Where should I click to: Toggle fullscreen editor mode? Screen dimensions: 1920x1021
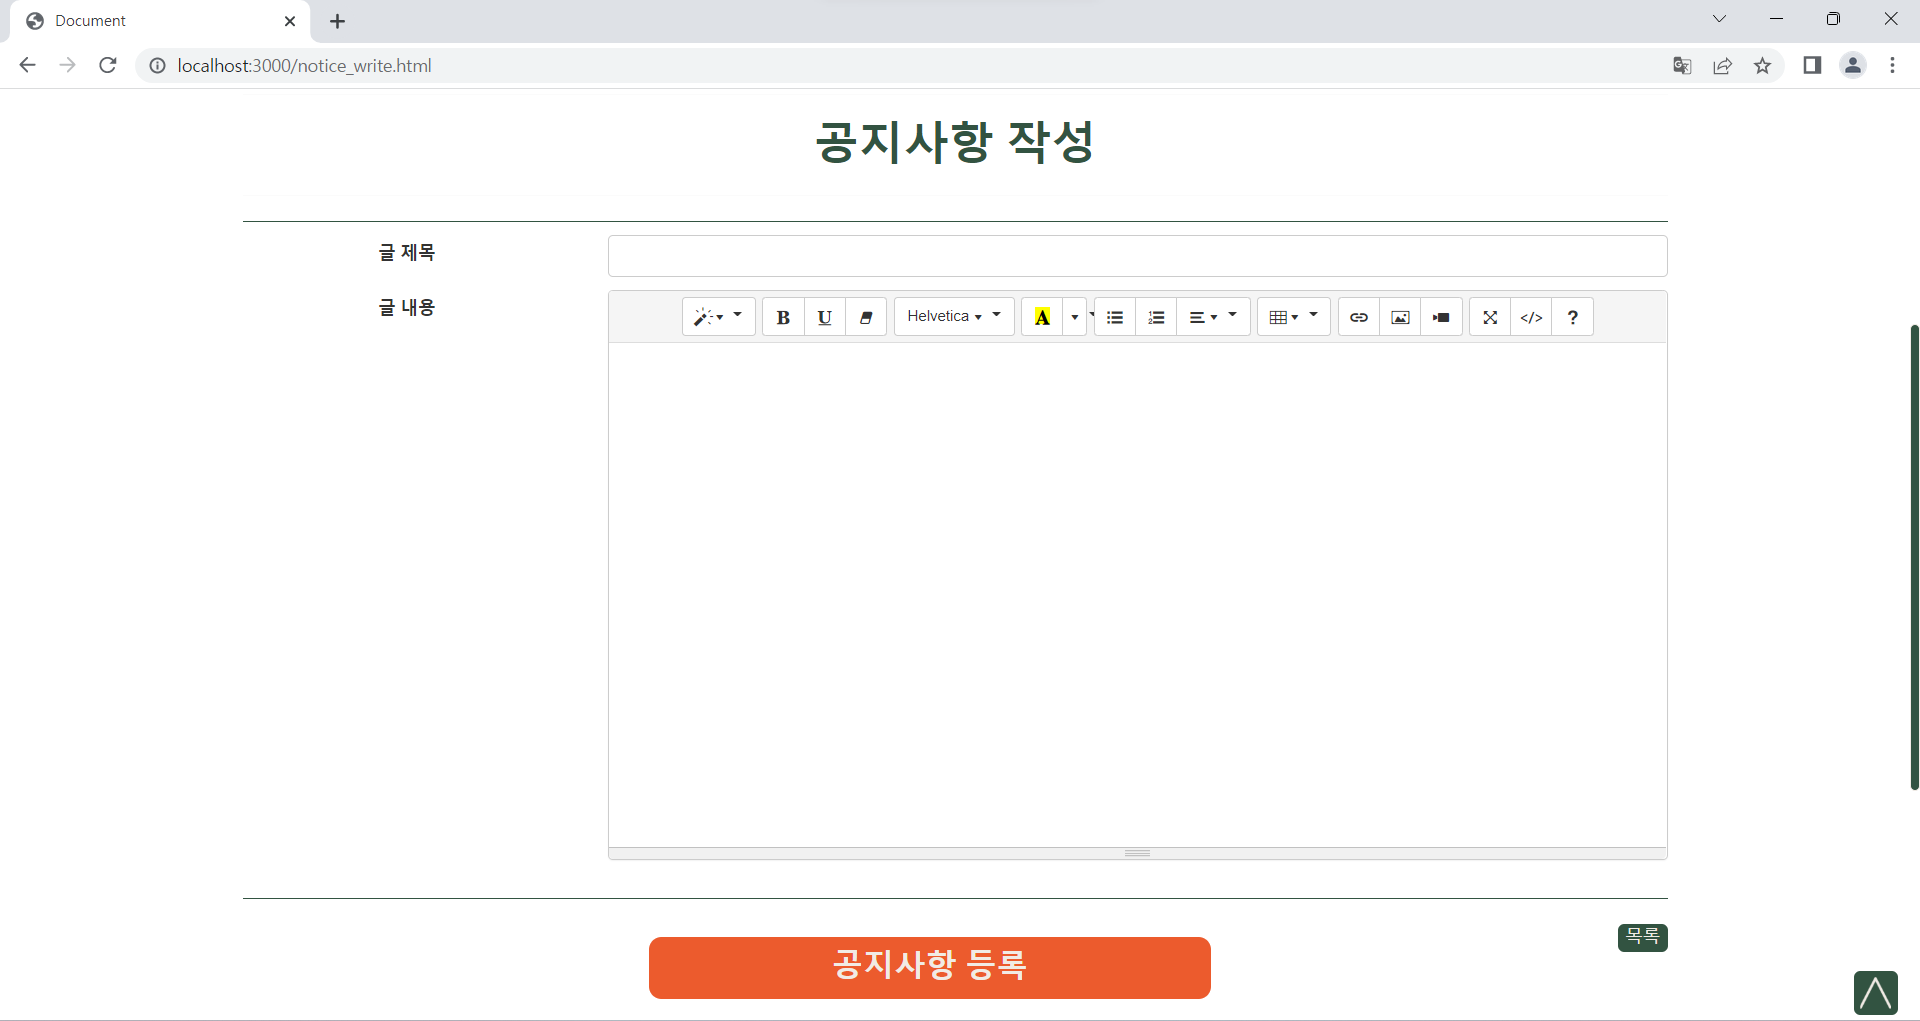(1490, 317)
